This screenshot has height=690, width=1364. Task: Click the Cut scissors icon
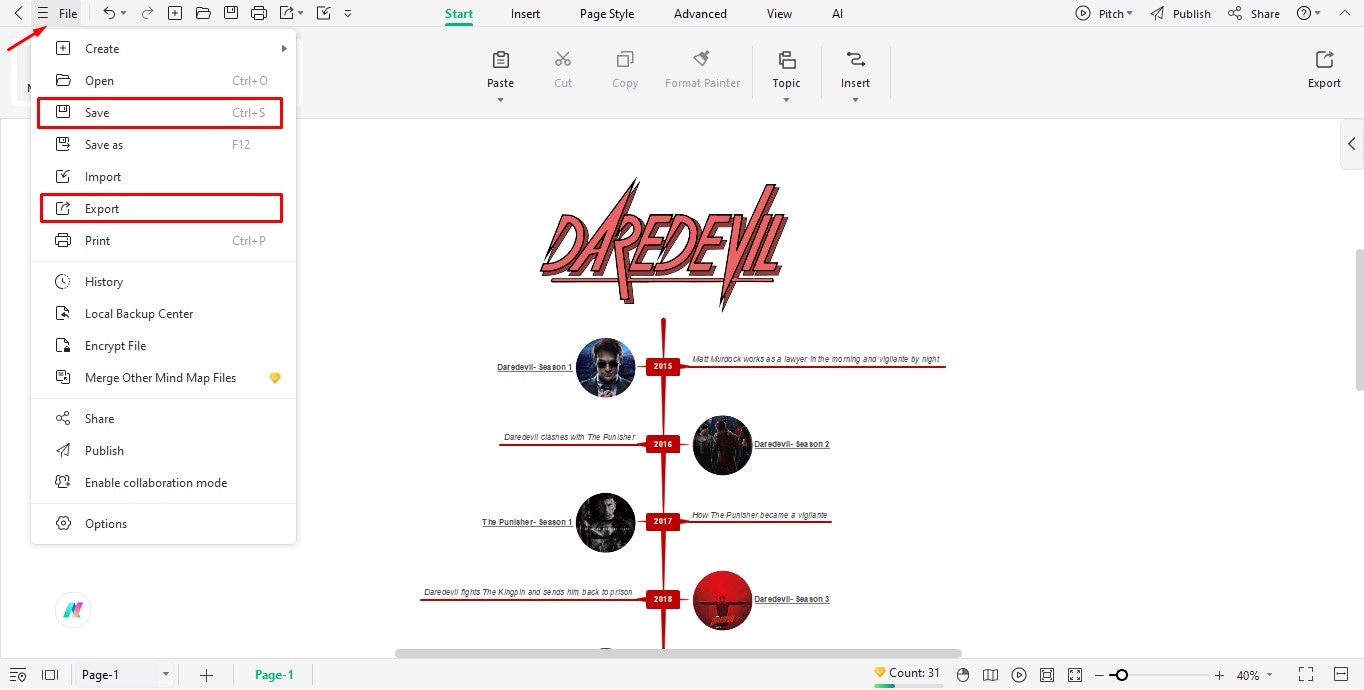[563, 60]
